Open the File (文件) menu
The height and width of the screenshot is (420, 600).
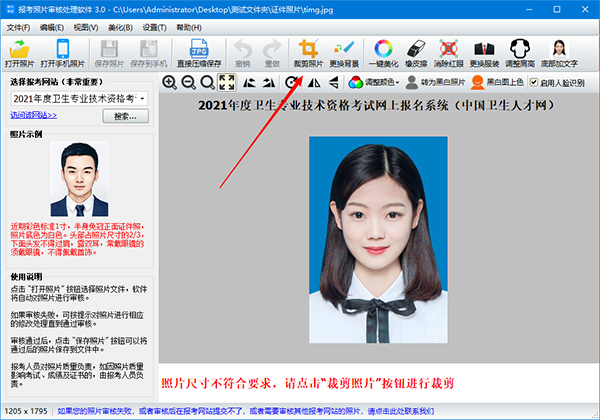point(19,27)
